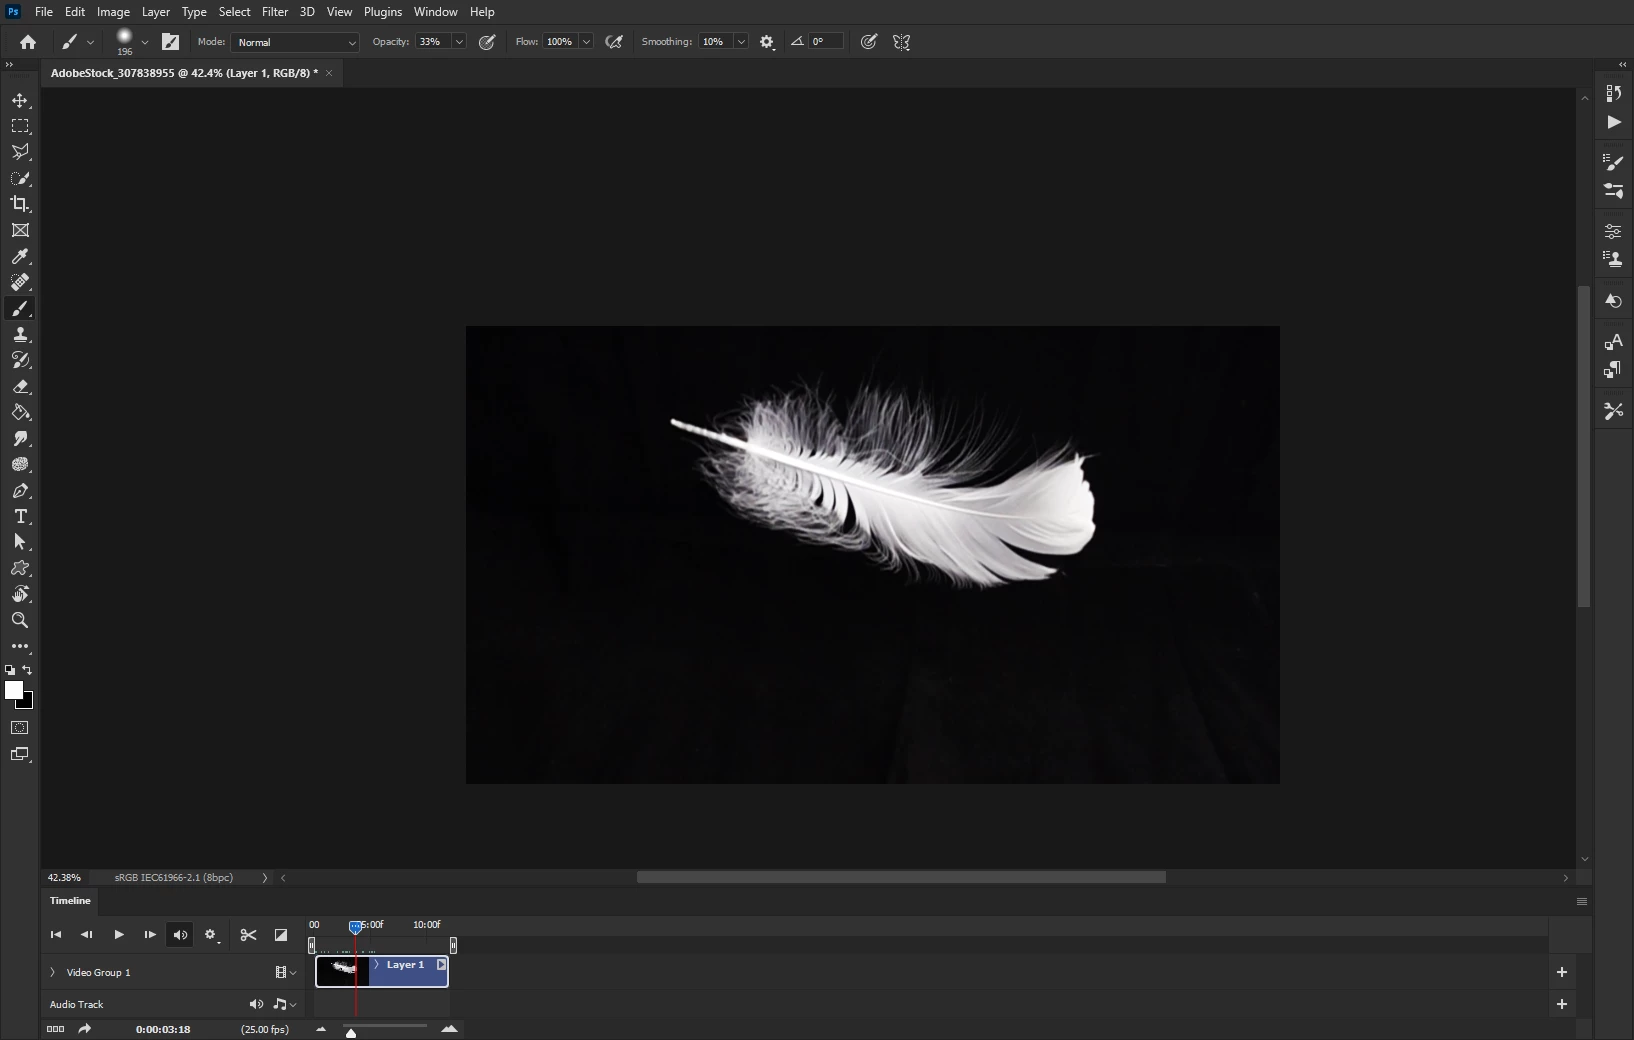Click the foreground color swatch
Image resolution: width=1634 pixels, height=1040 pixels.
click(13, 690)
